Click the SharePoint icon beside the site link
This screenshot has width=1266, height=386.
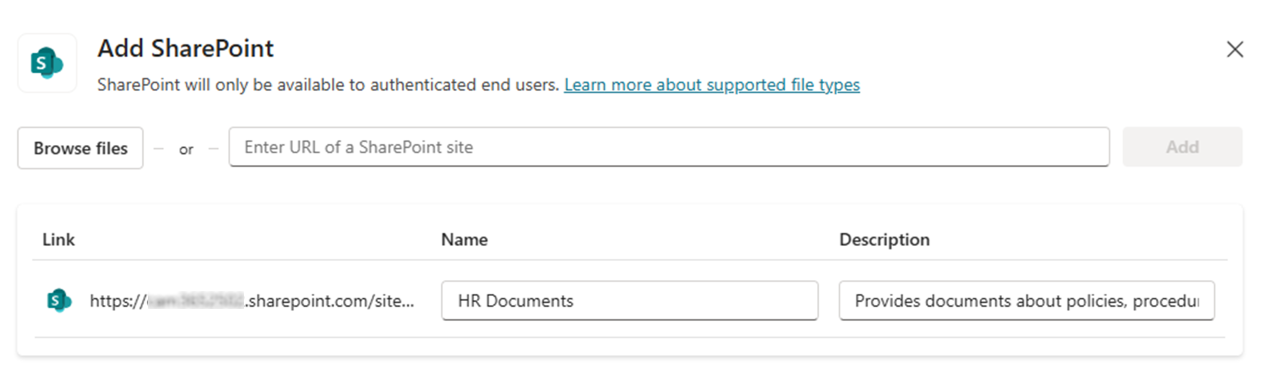(x=59, y=300)
